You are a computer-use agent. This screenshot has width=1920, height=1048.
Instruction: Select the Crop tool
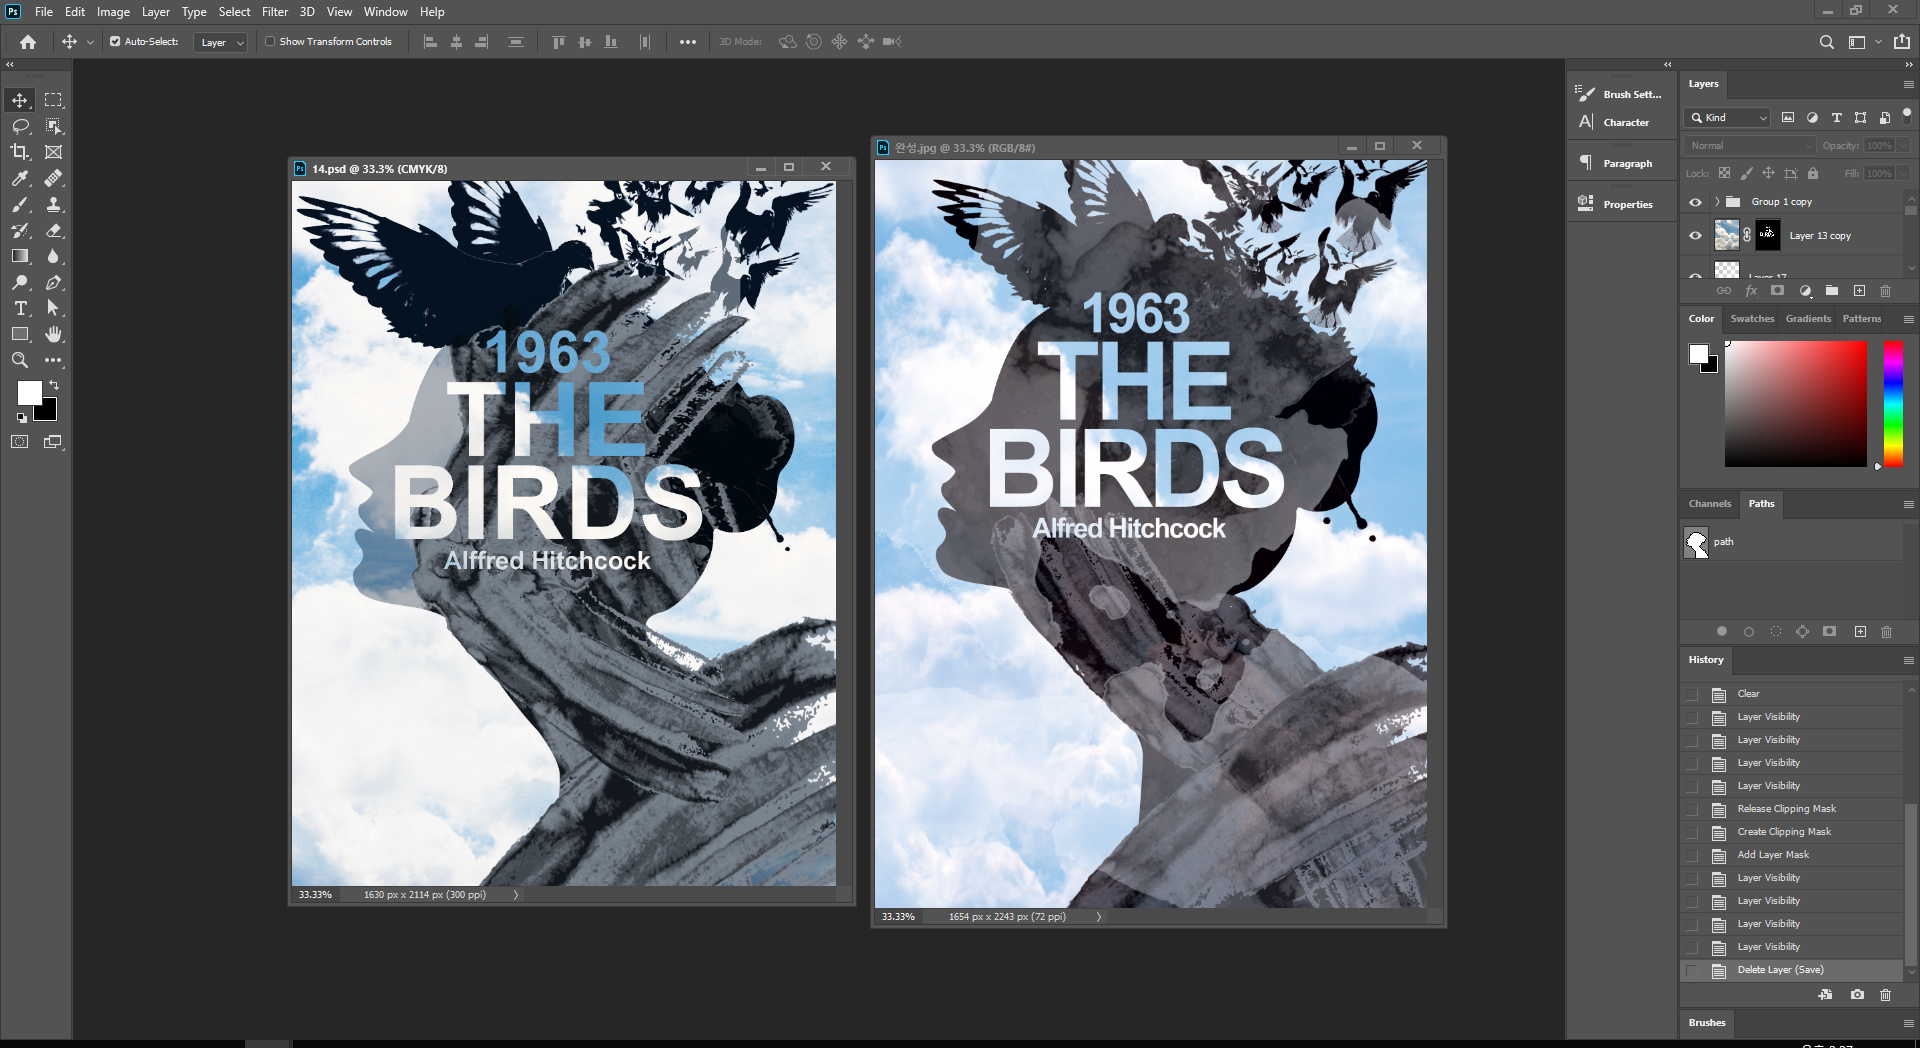[x=20, y=152]
